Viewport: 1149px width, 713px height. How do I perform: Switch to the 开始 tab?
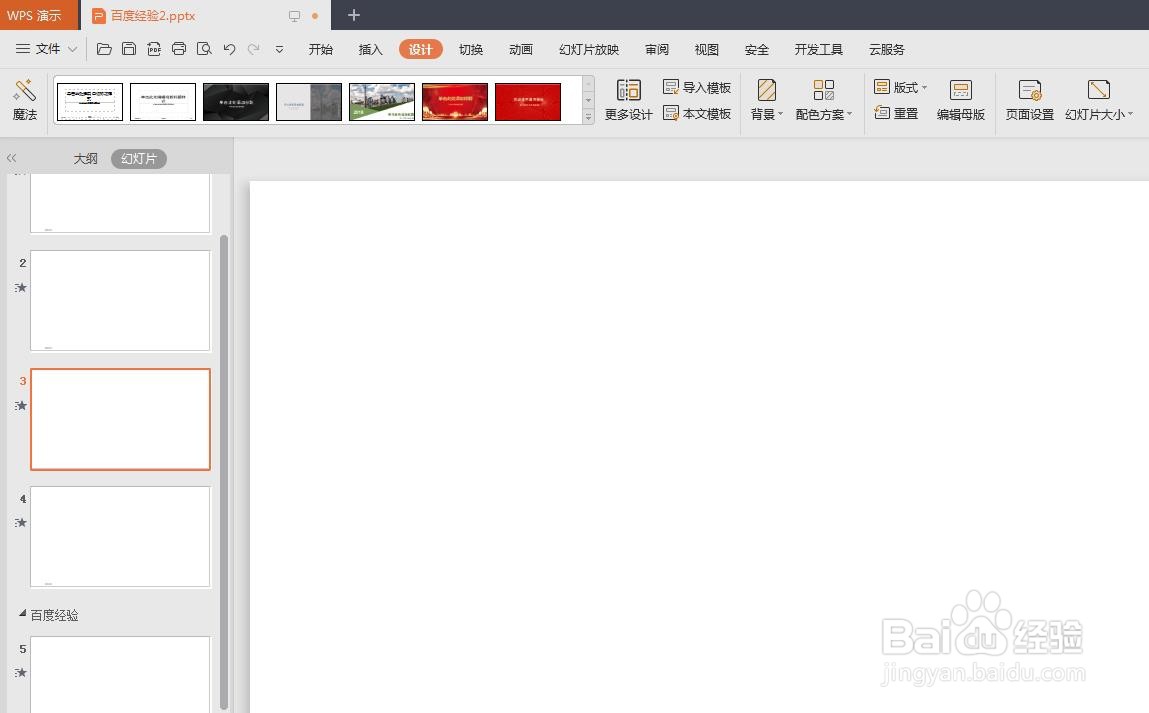pos(320,49)
